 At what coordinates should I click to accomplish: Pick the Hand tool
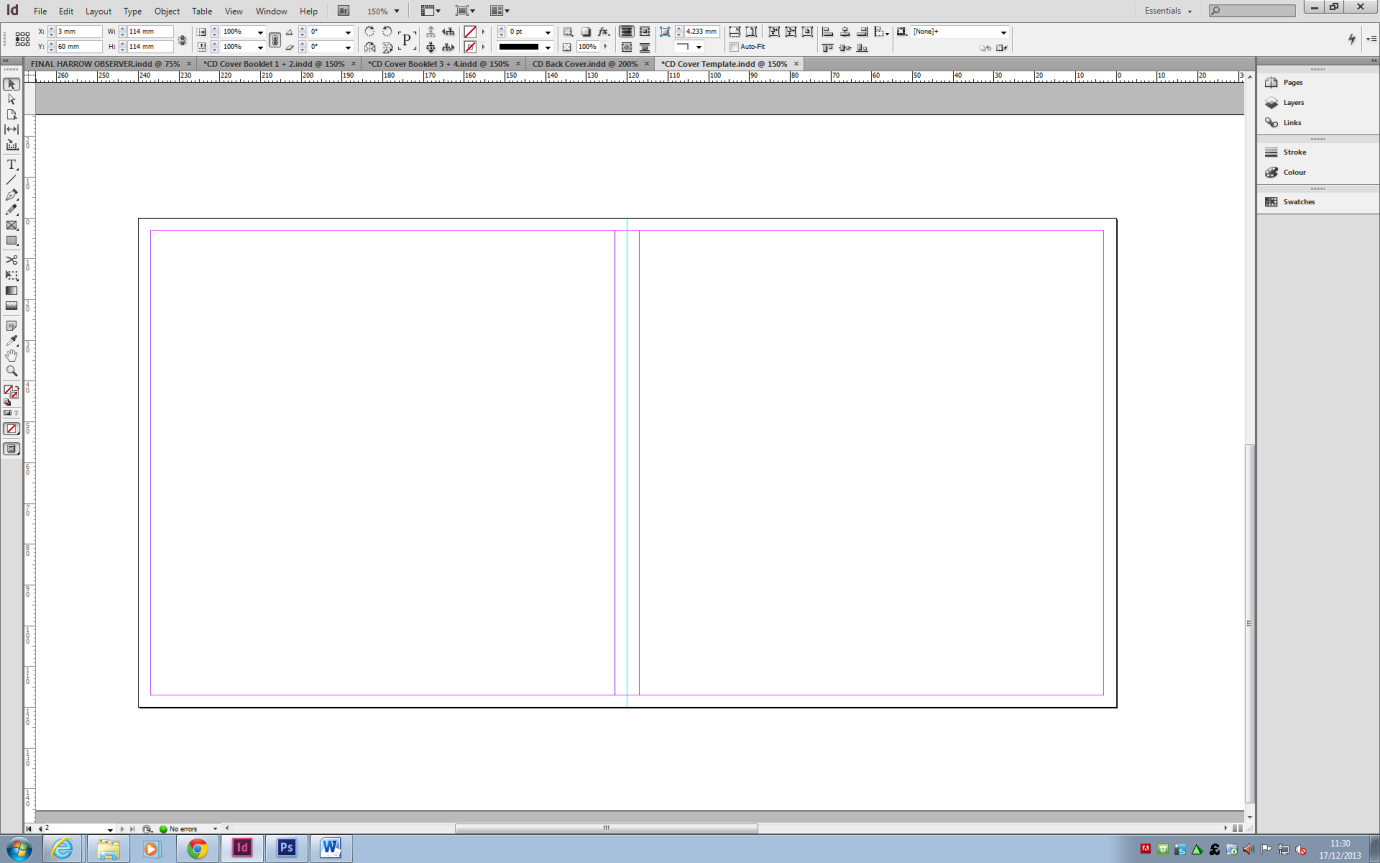(13, 356)
